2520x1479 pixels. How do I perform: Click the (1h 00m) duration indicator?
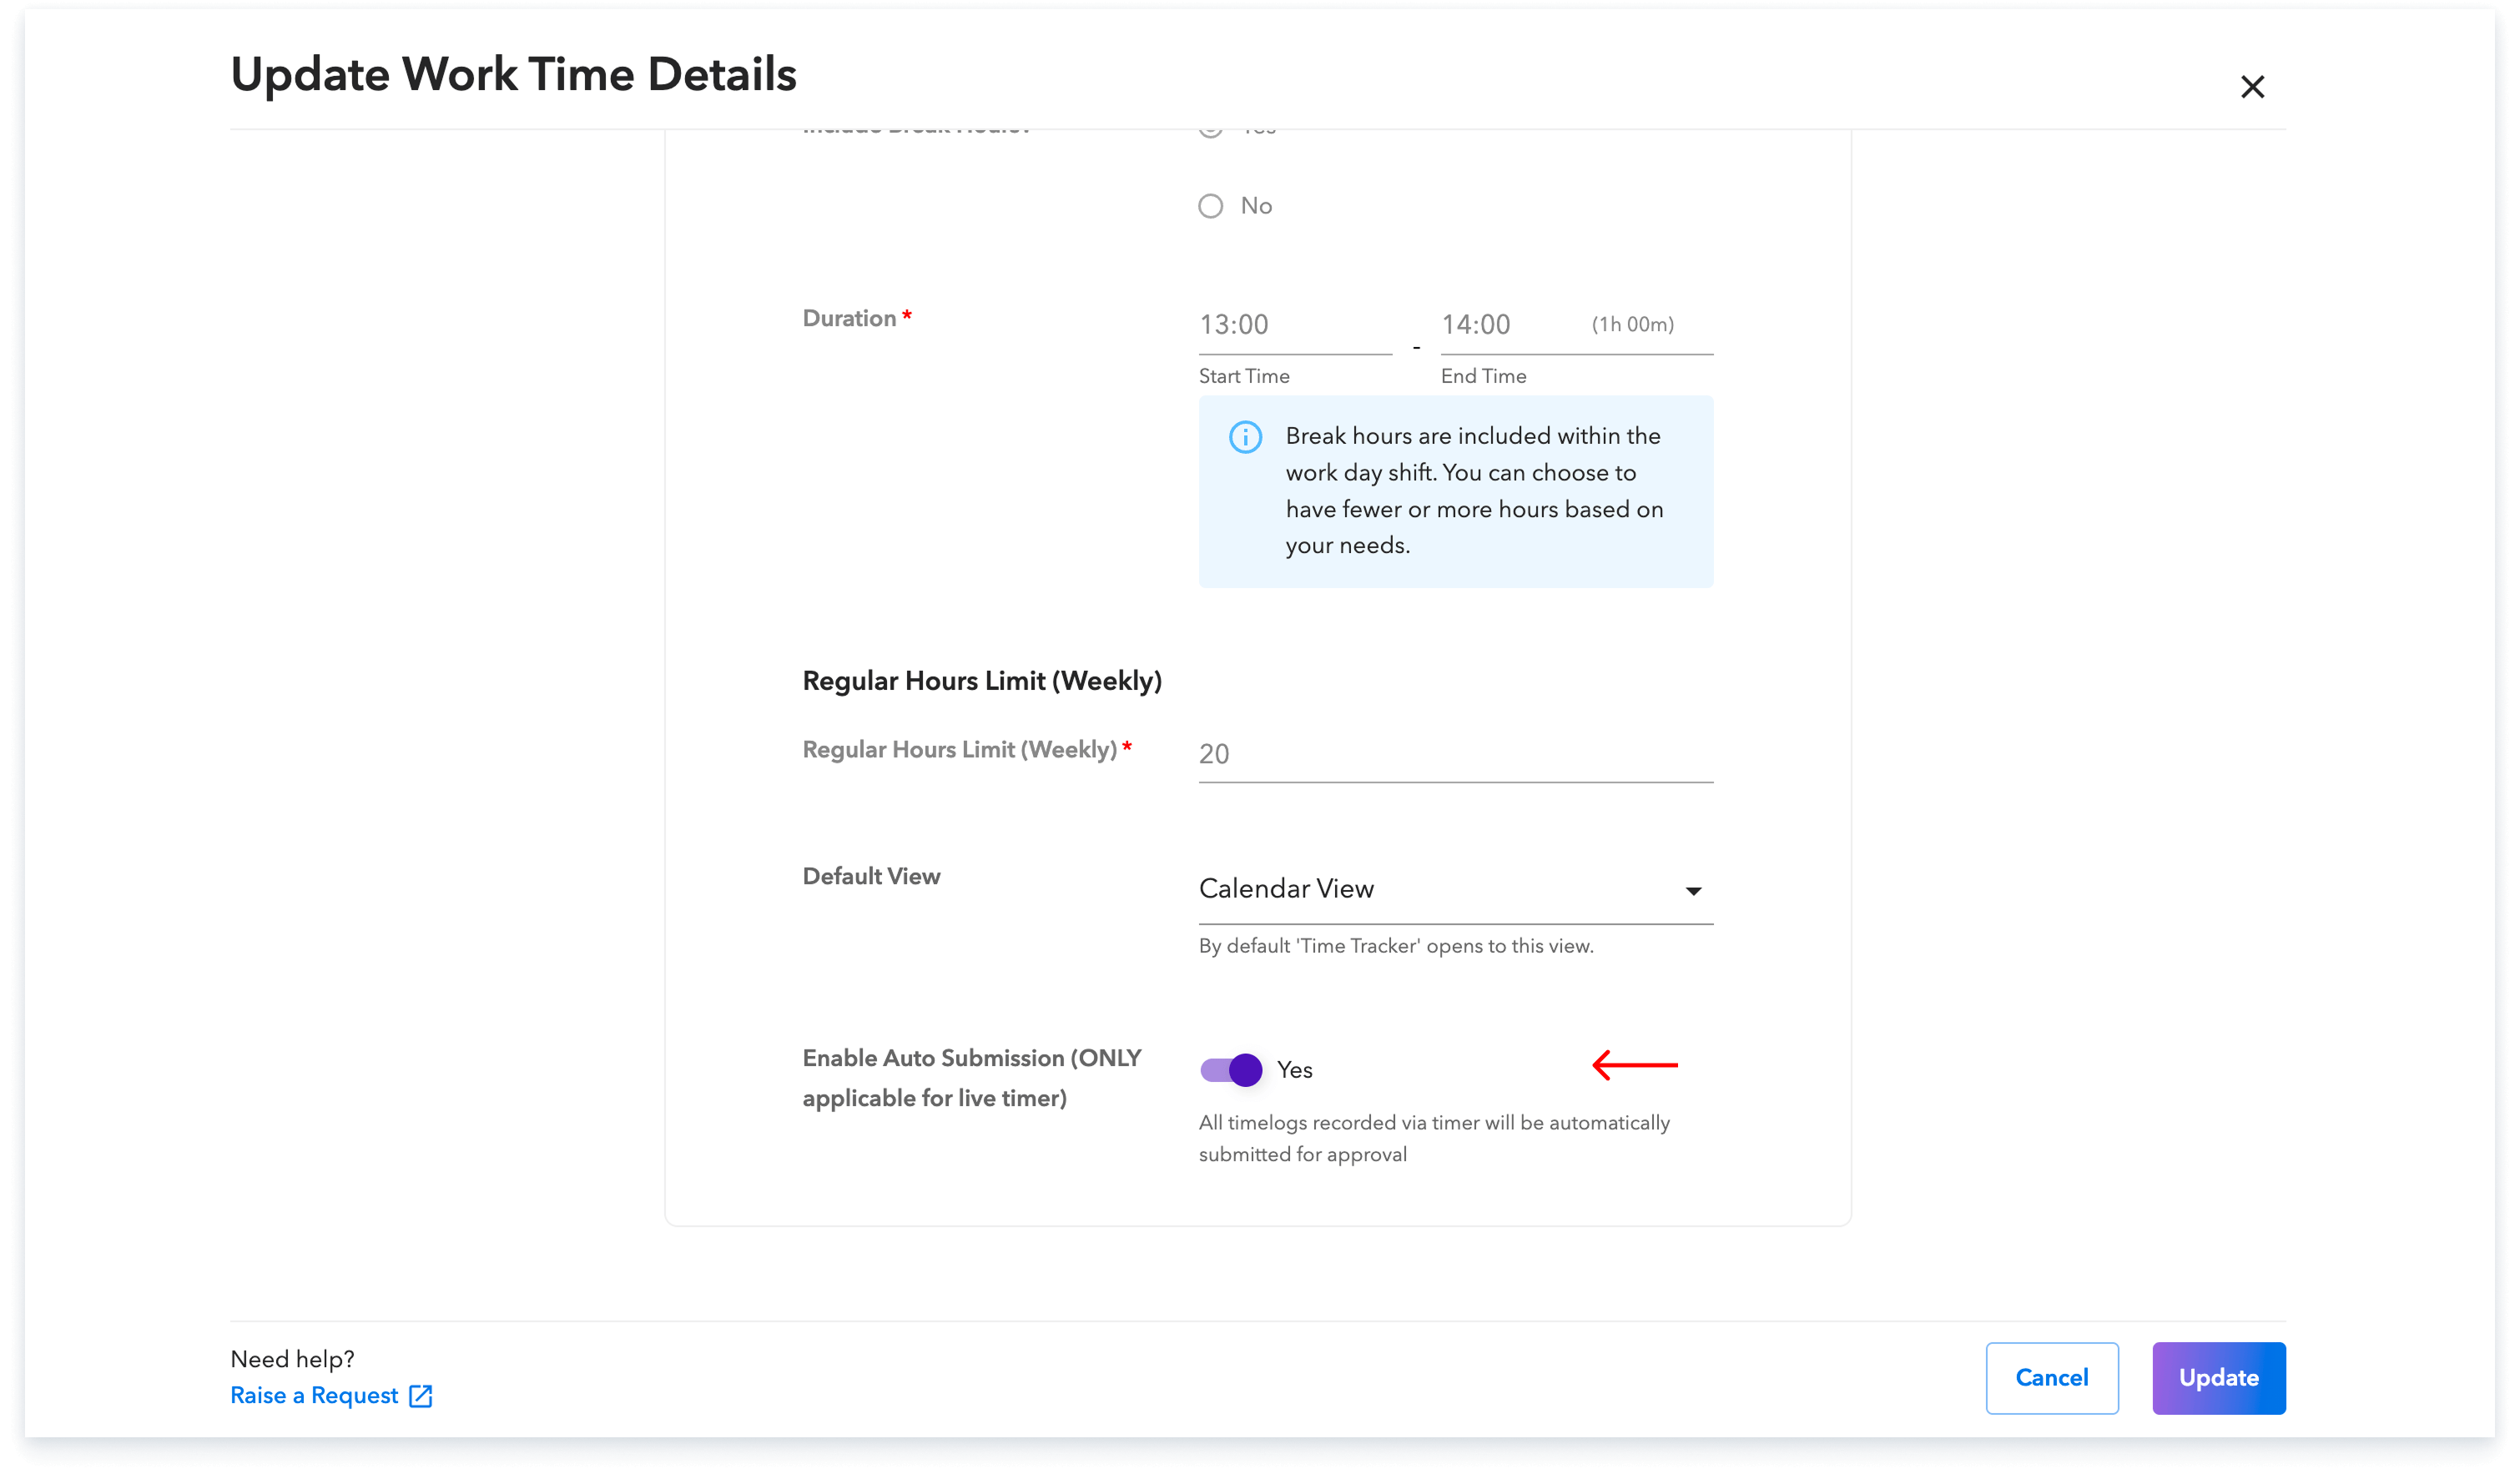pyautogui.click(x=1632, y=325)
